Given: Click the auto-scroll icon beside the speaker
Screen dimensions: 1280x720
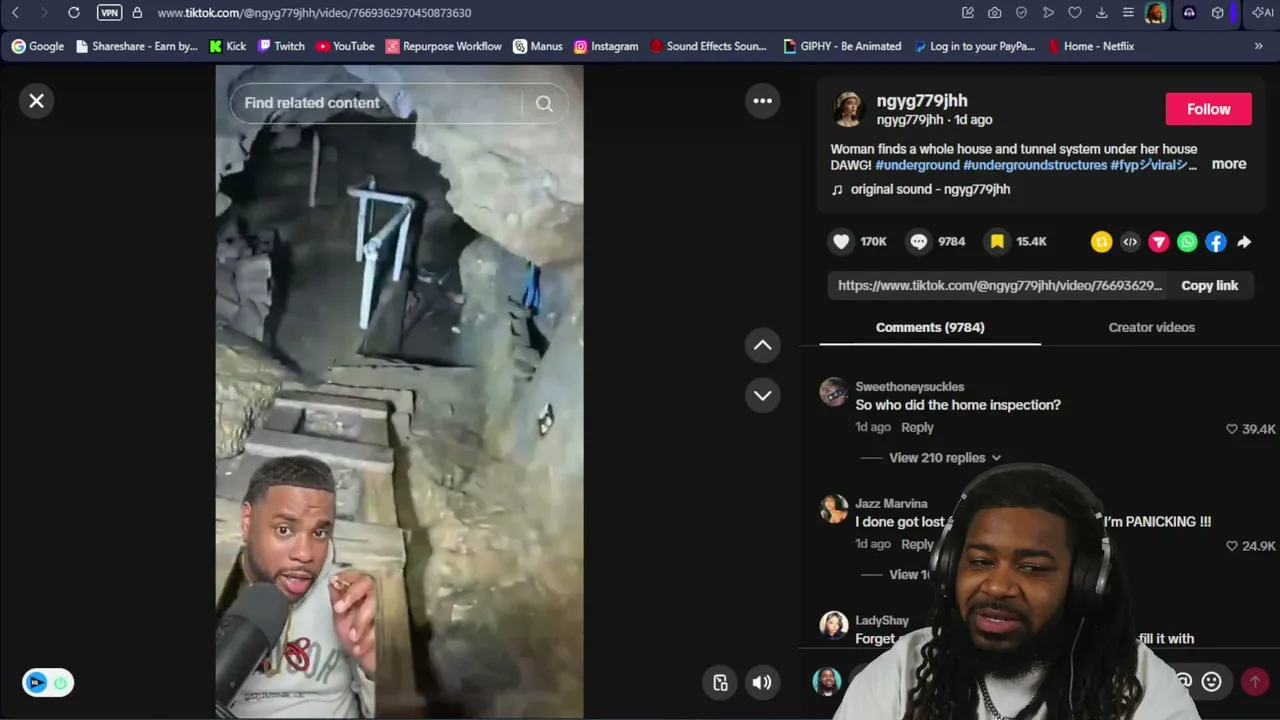Looking at the screenshot, I should [720, 682].
